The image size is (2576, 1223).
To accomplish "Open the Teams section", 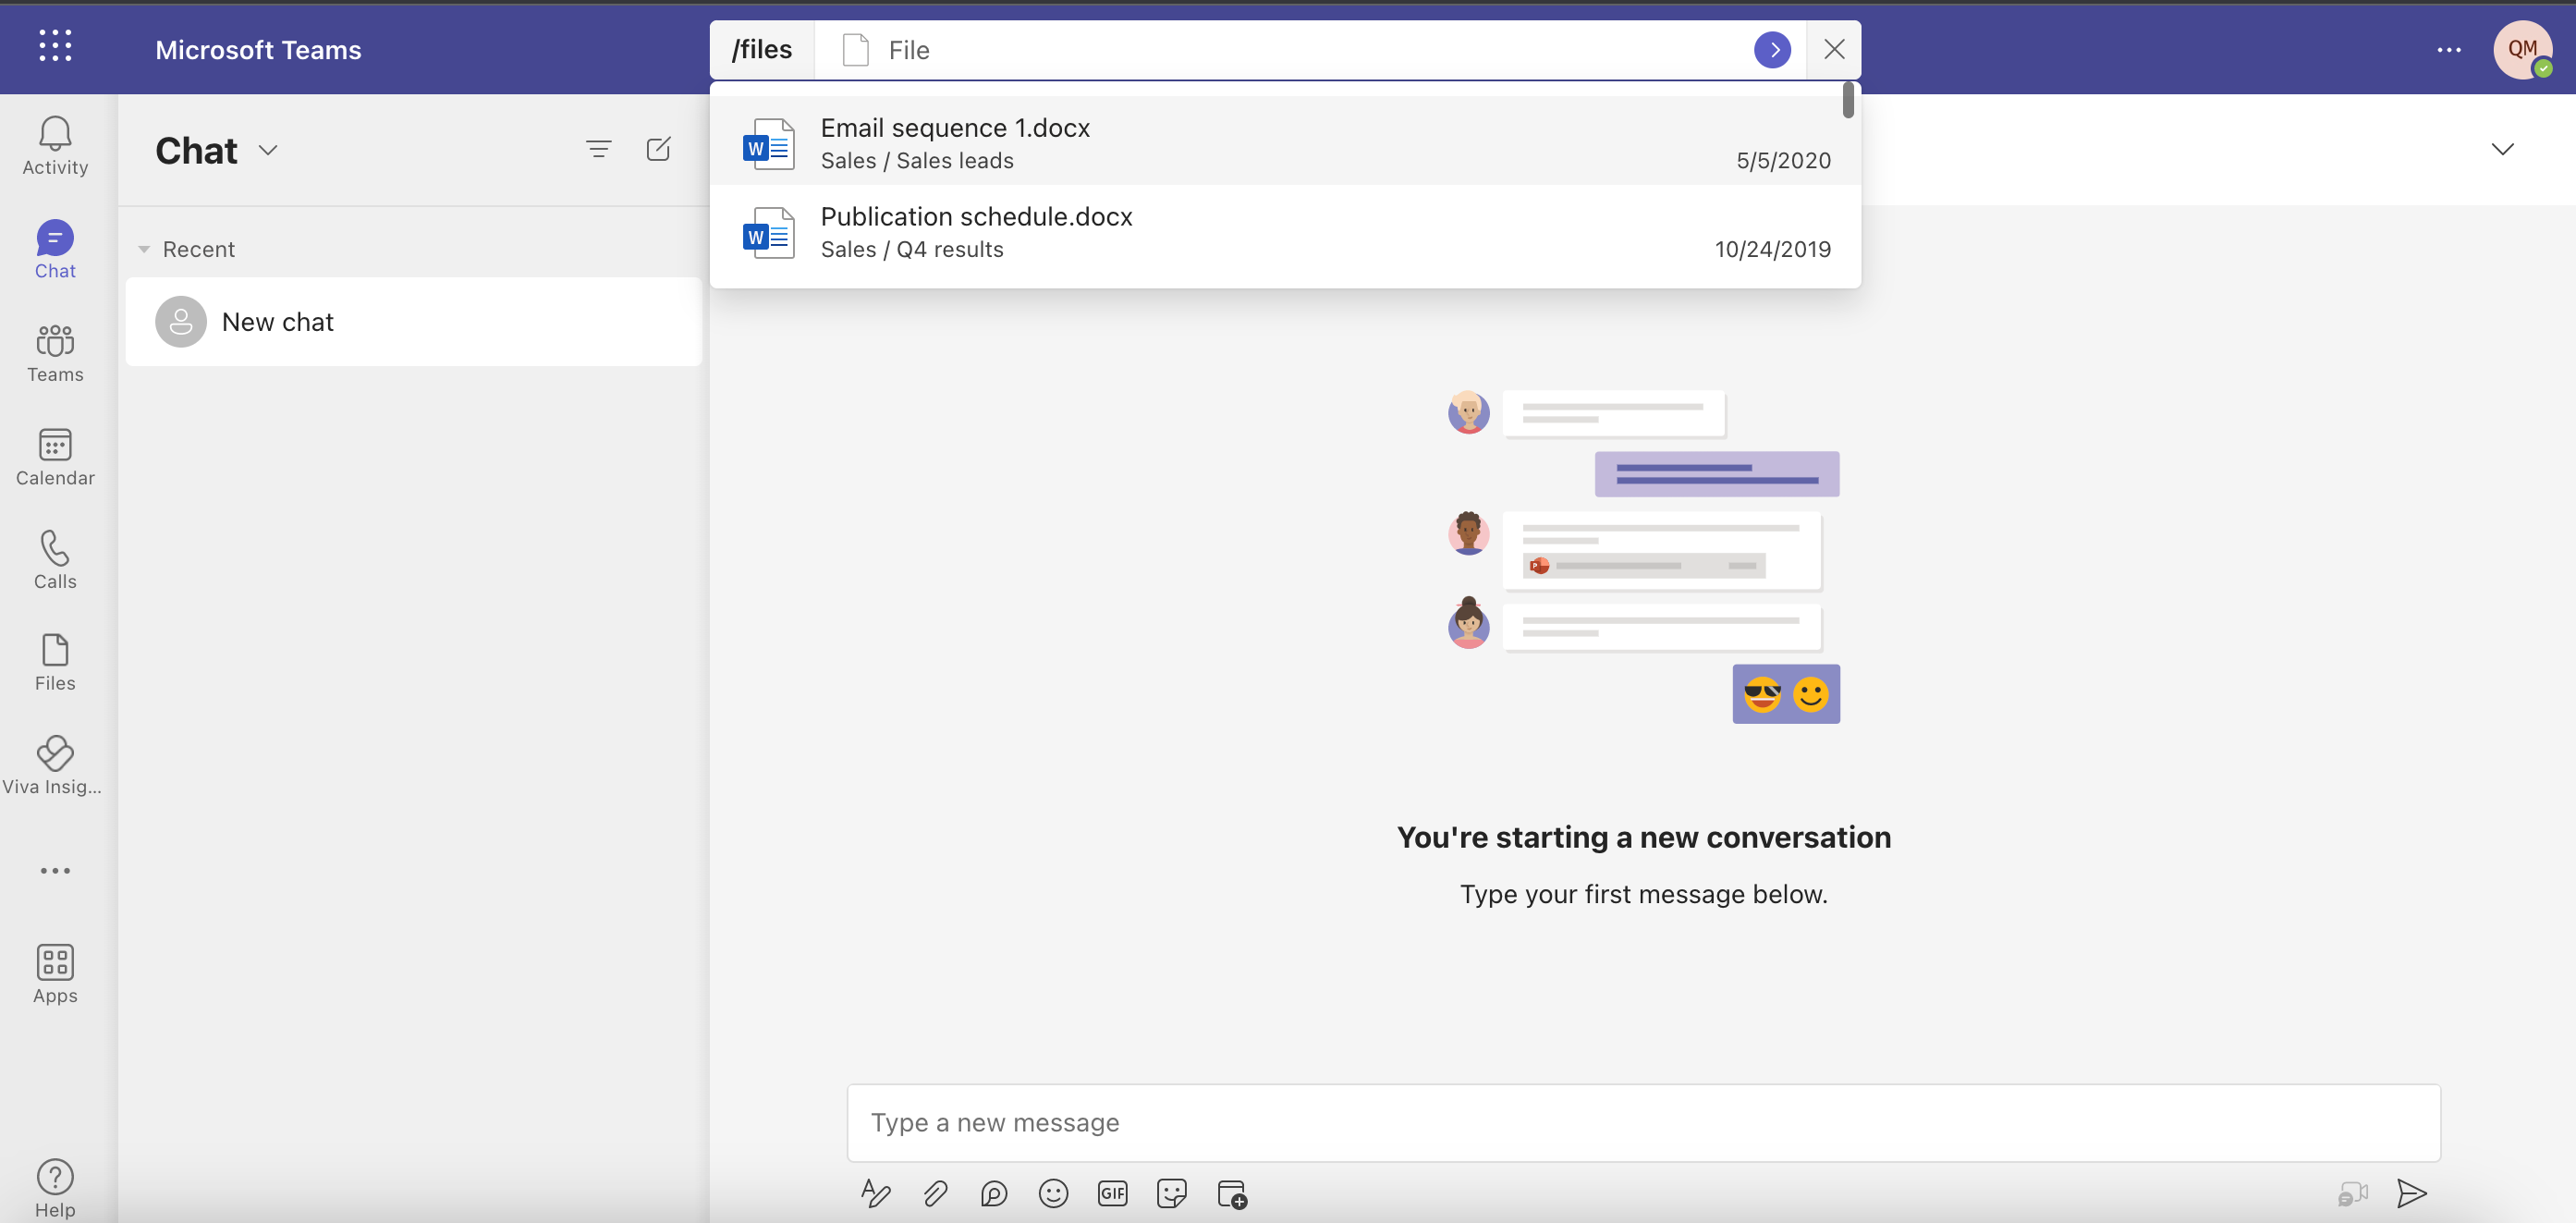I will [55, 353].
